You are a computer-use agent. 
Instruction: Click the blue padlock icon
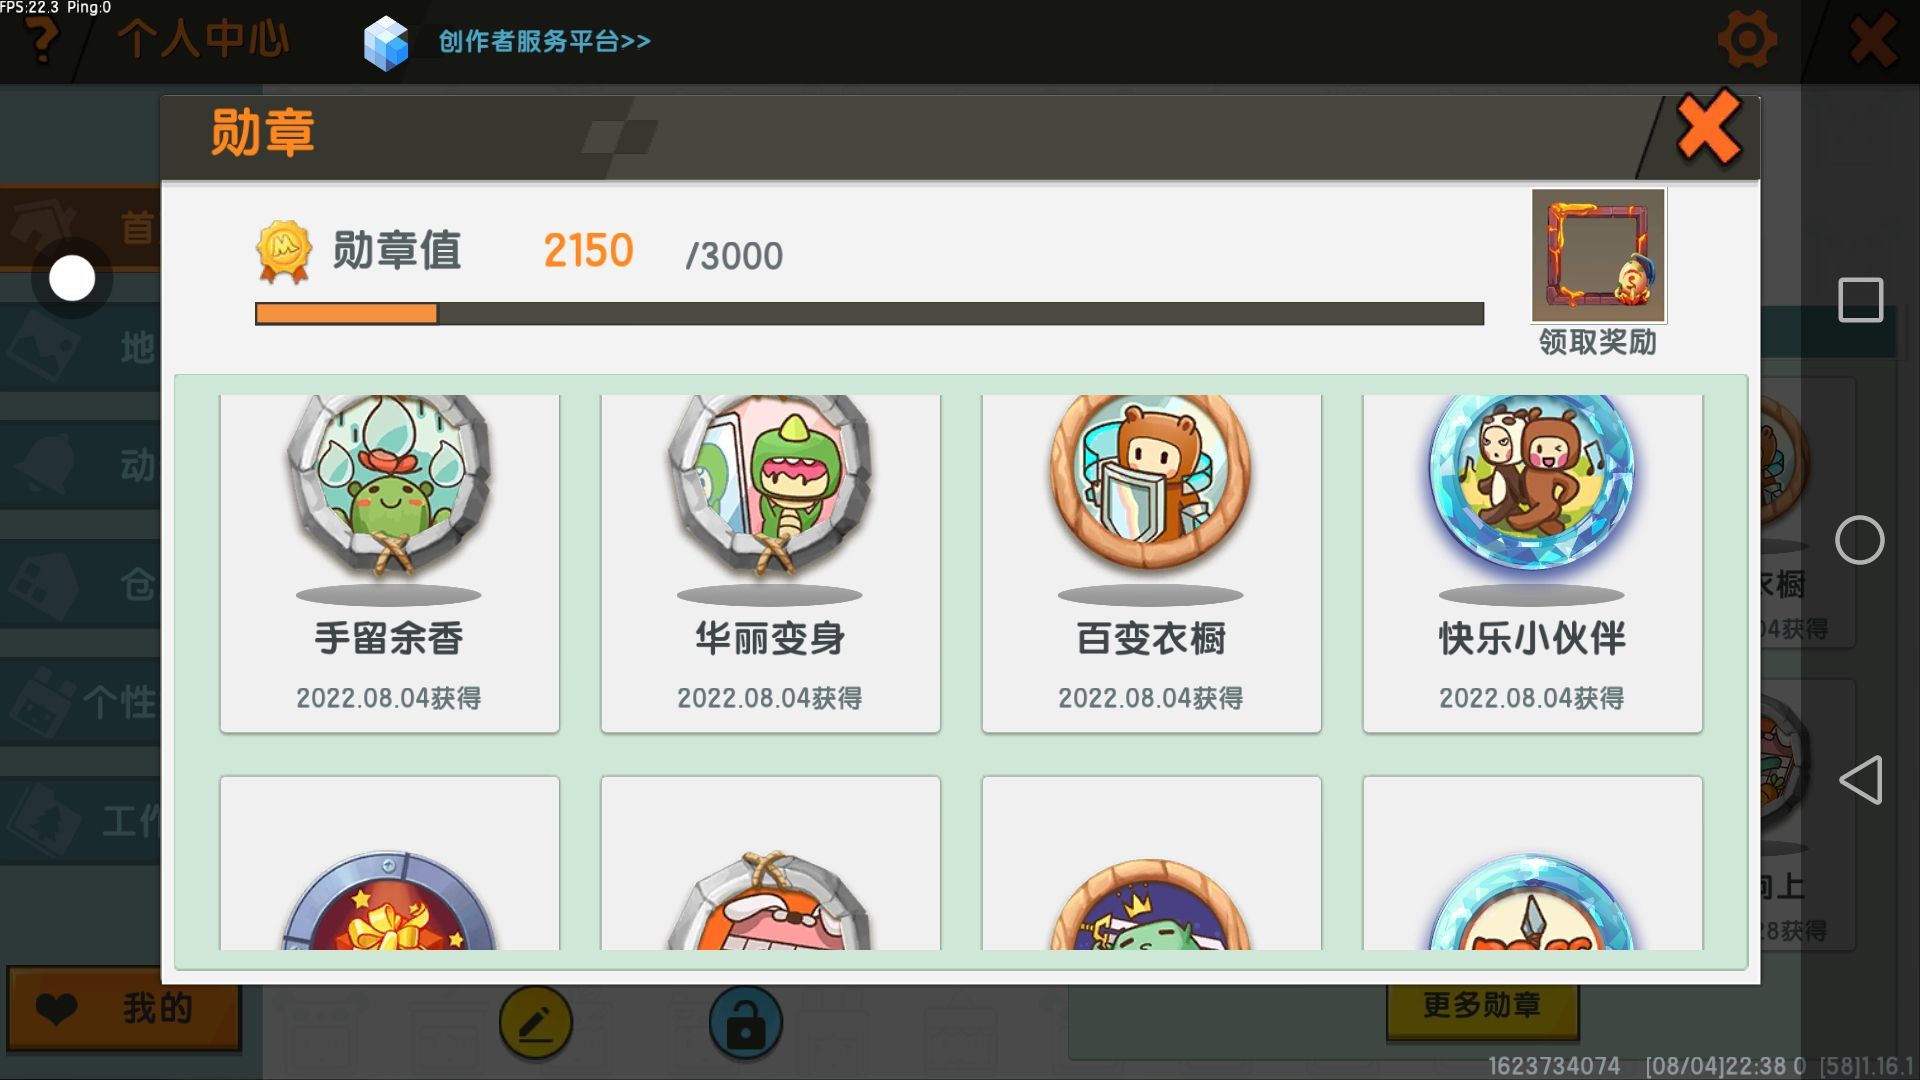[x=745, y=1022]
